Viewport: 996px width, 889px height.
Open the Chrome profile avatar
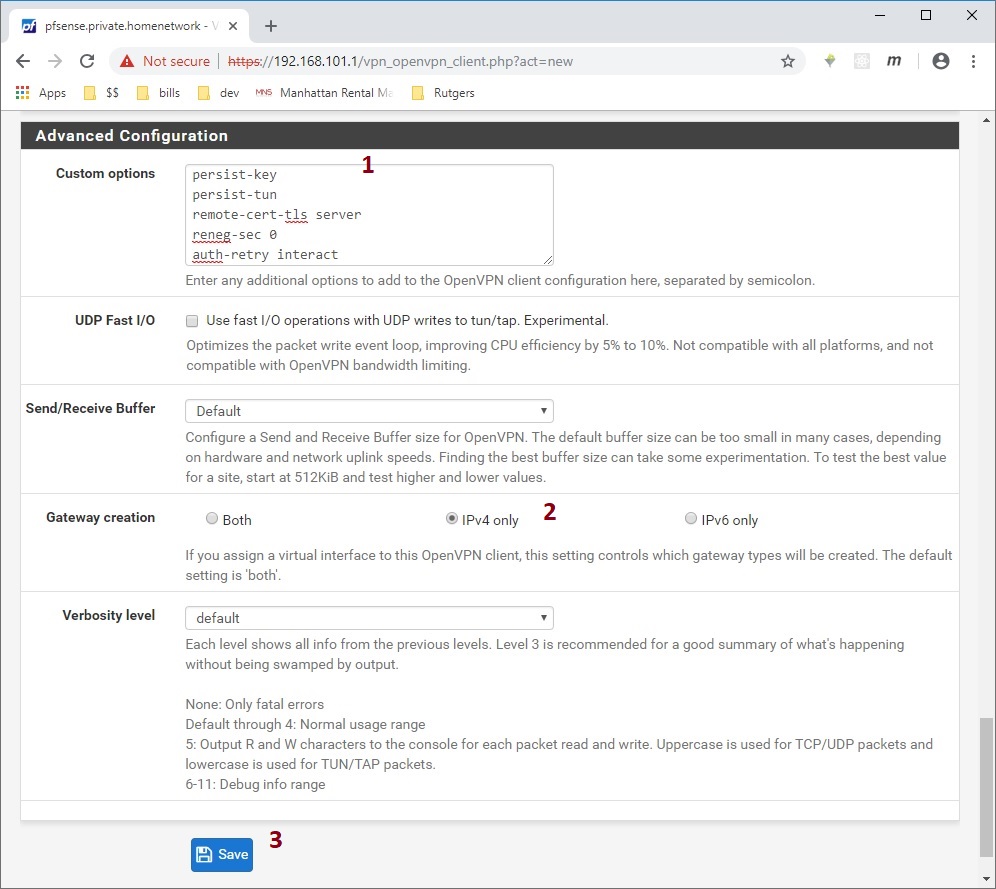click(940, 61)
